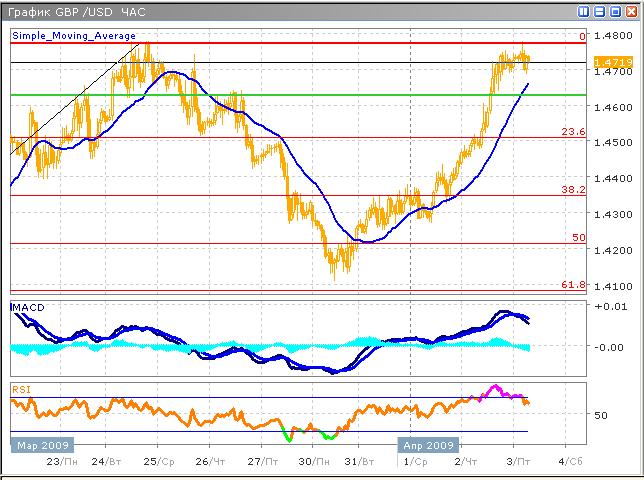Close the GBP/USD chart window
This screenshot has height=480, width=644.
tap(632, 11)
